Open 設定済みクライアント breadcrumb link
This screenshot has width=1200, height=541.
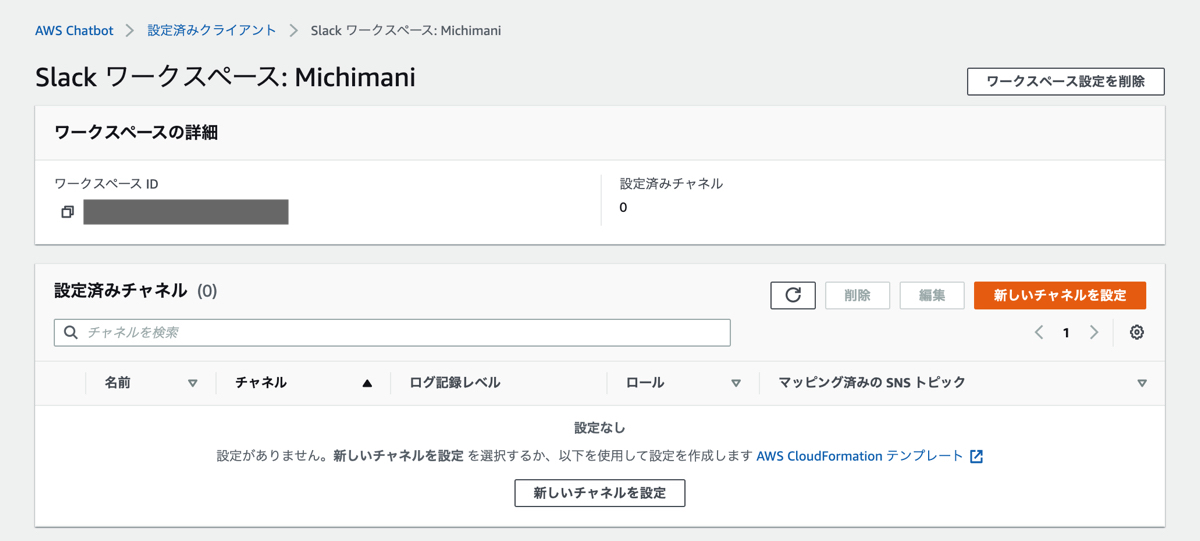point(212,31)
